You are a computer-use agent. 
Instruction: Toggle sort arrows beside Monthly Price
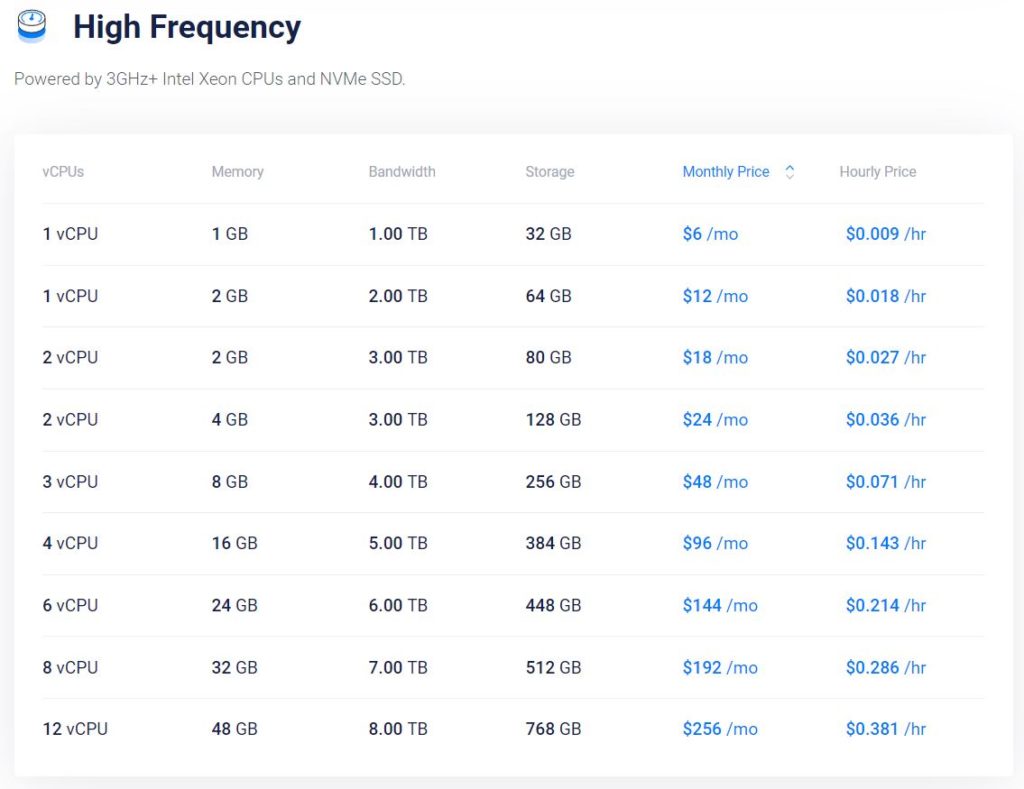(790, 172)
